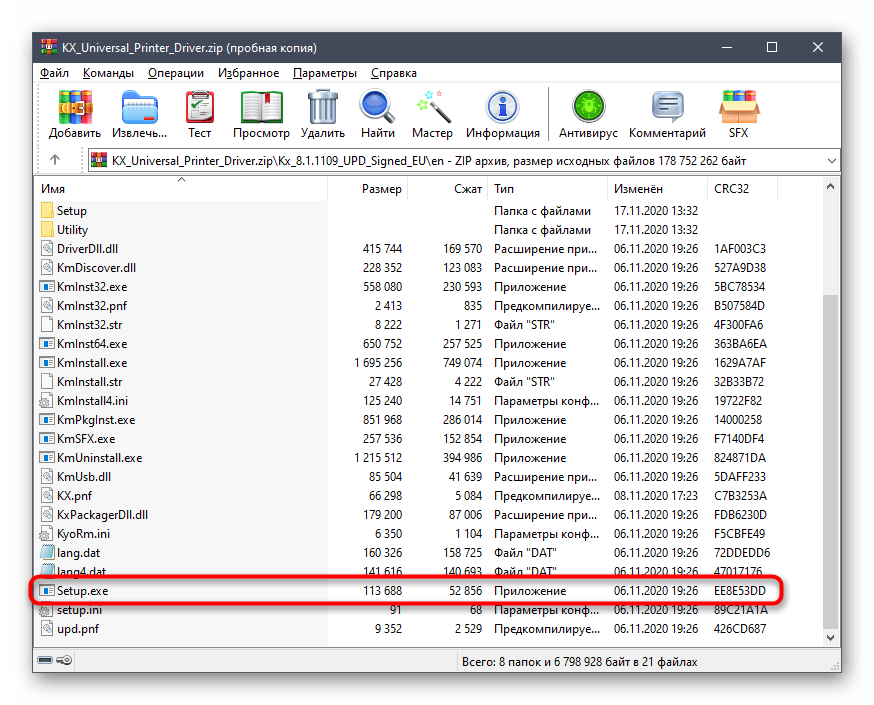
Task: Select the upd.pnf file name
Action: click(77, 629)
